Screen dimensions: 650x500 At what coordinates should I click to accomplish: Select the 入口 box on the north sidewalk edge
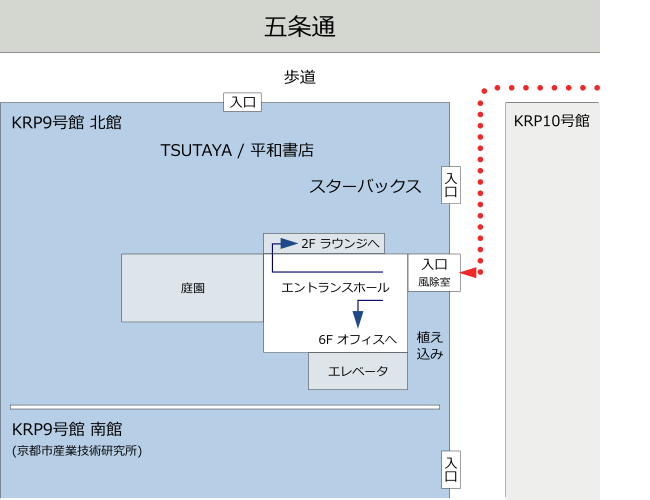243,101
